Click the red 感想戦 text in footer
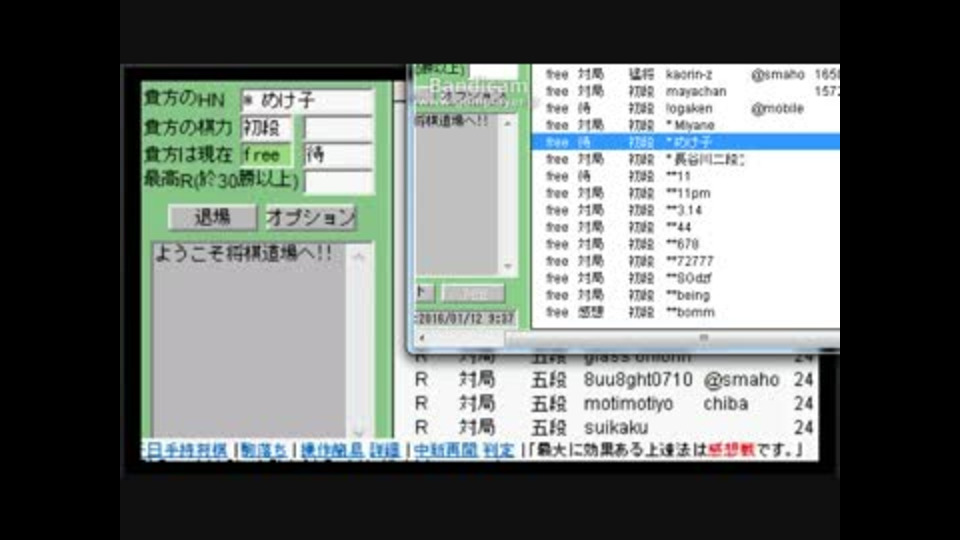960x540 pixels. point(731,451)
